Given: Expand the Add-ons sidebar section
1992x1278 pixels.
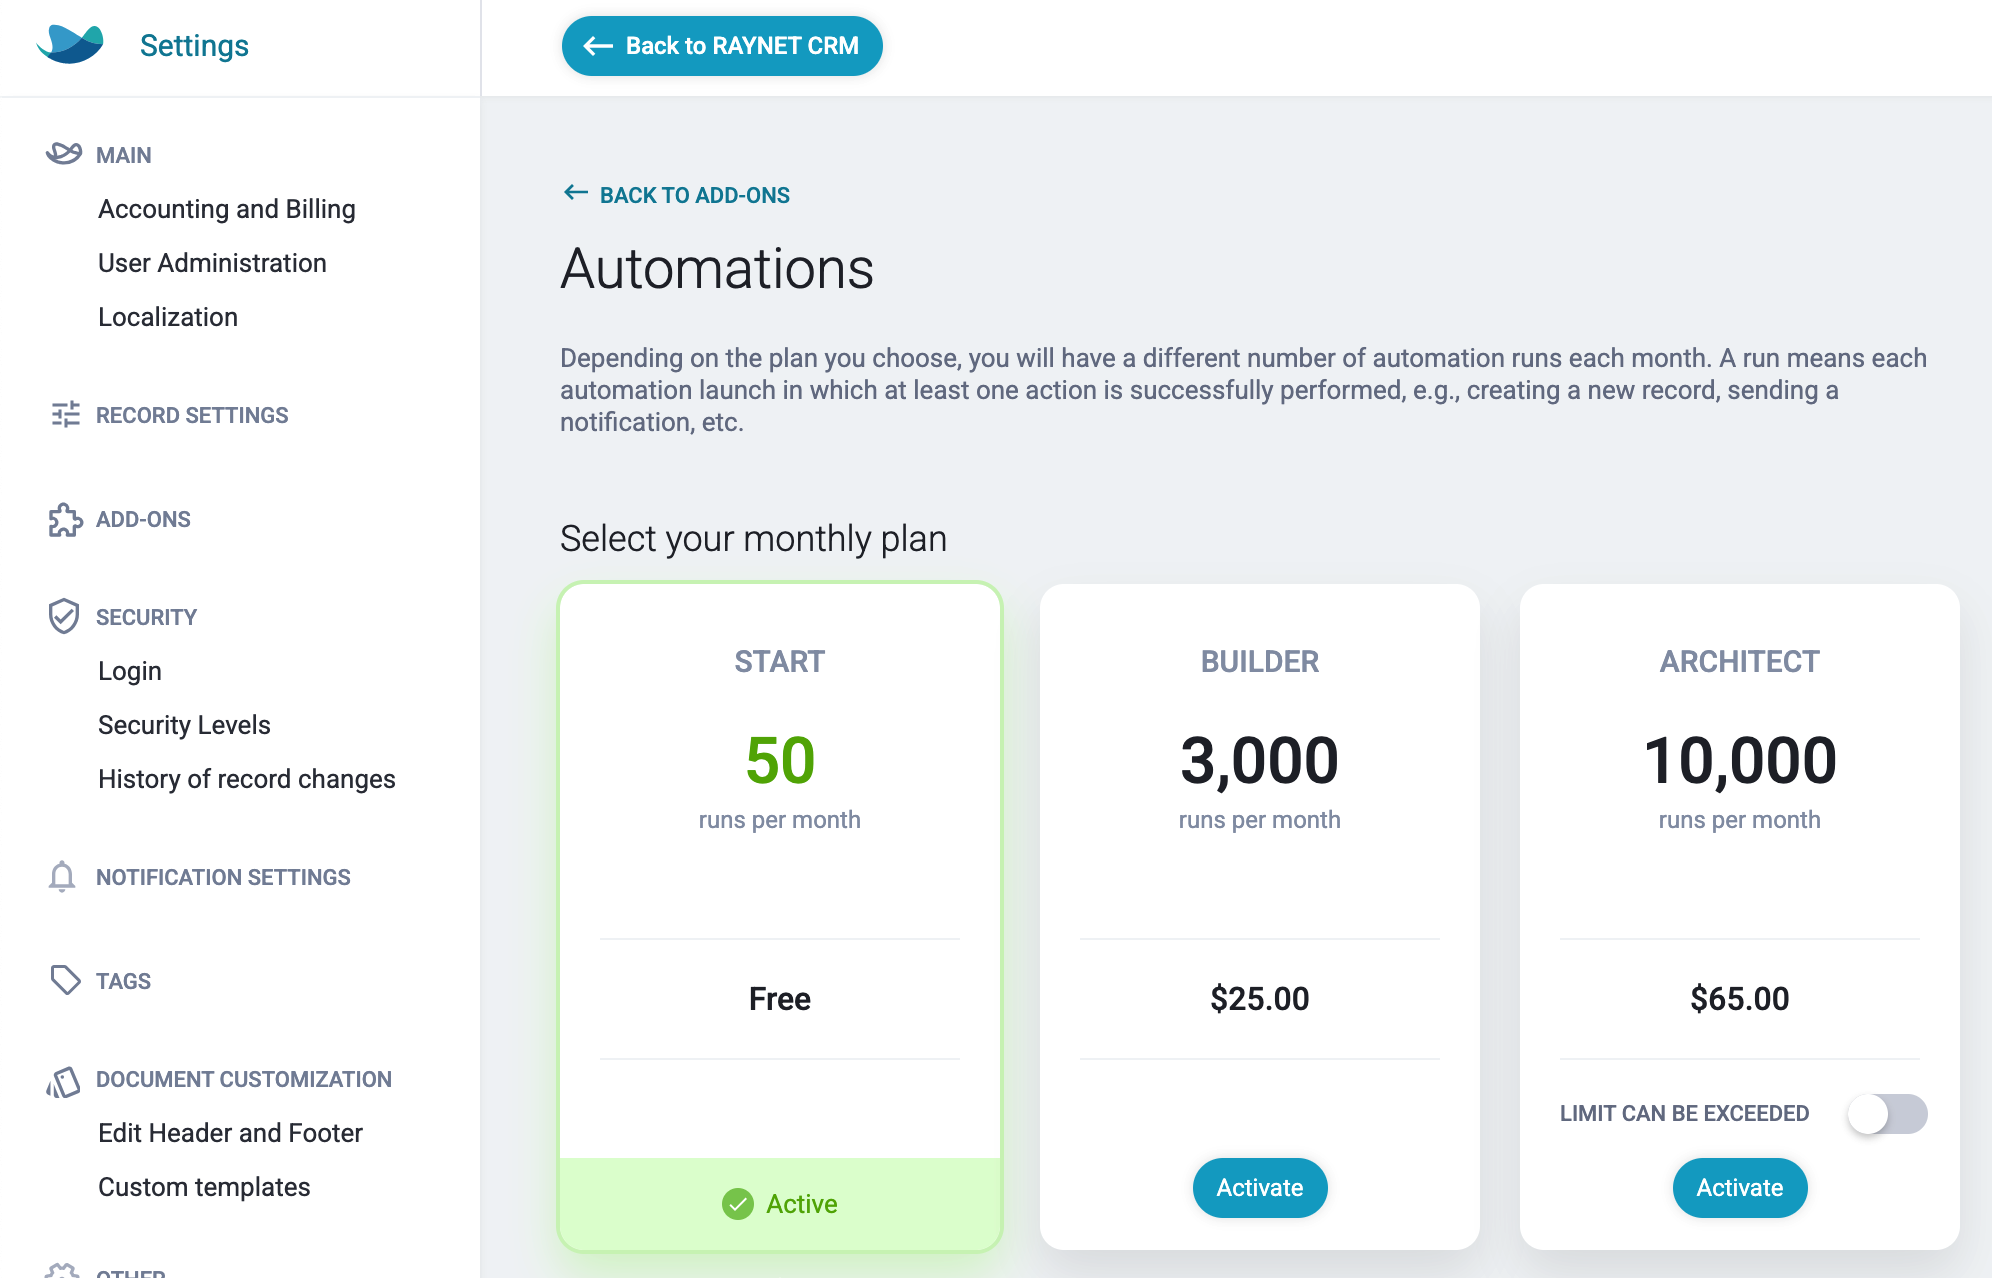Looking at the screenshot, I should click(x=143, y=519).
